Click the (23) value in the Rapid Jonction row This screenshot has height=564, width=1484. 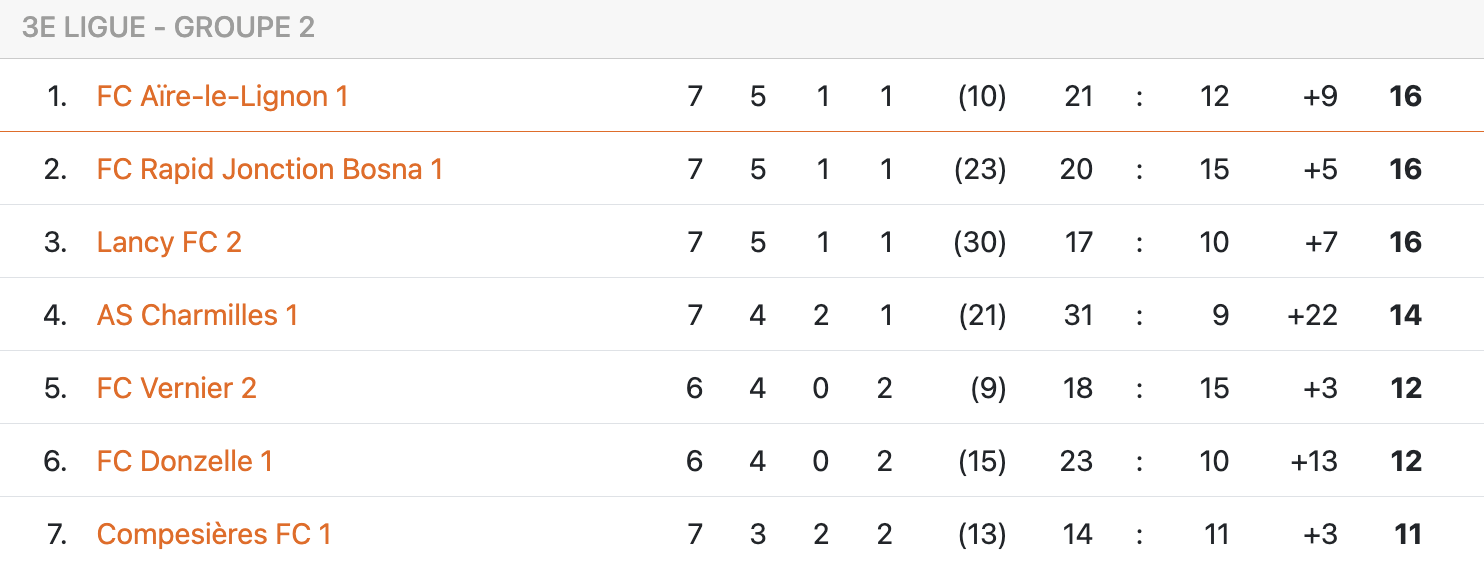point(981,169)
